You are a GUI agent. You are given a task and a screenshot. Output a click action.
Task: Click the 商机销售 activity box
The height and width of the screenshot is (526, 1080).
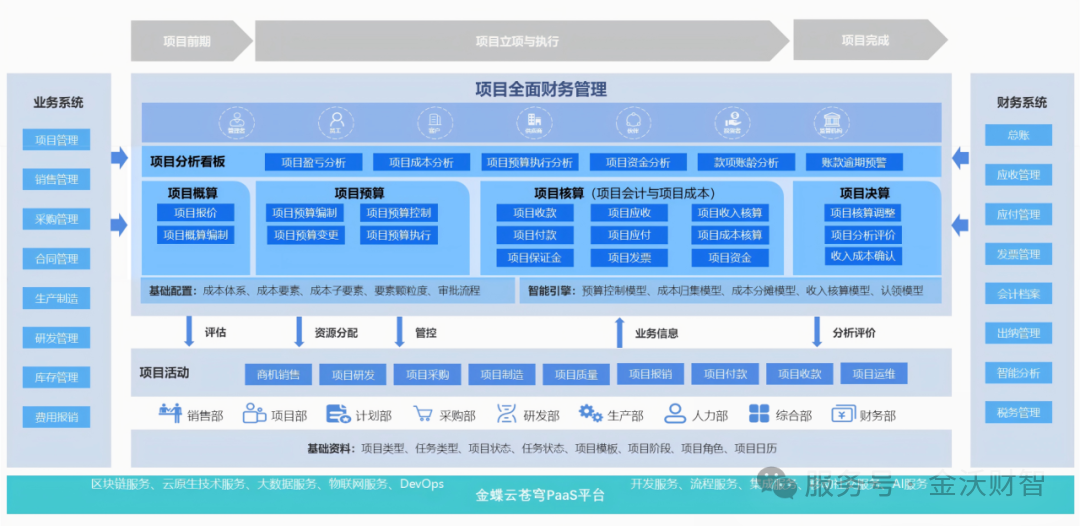tap(278, 375)
